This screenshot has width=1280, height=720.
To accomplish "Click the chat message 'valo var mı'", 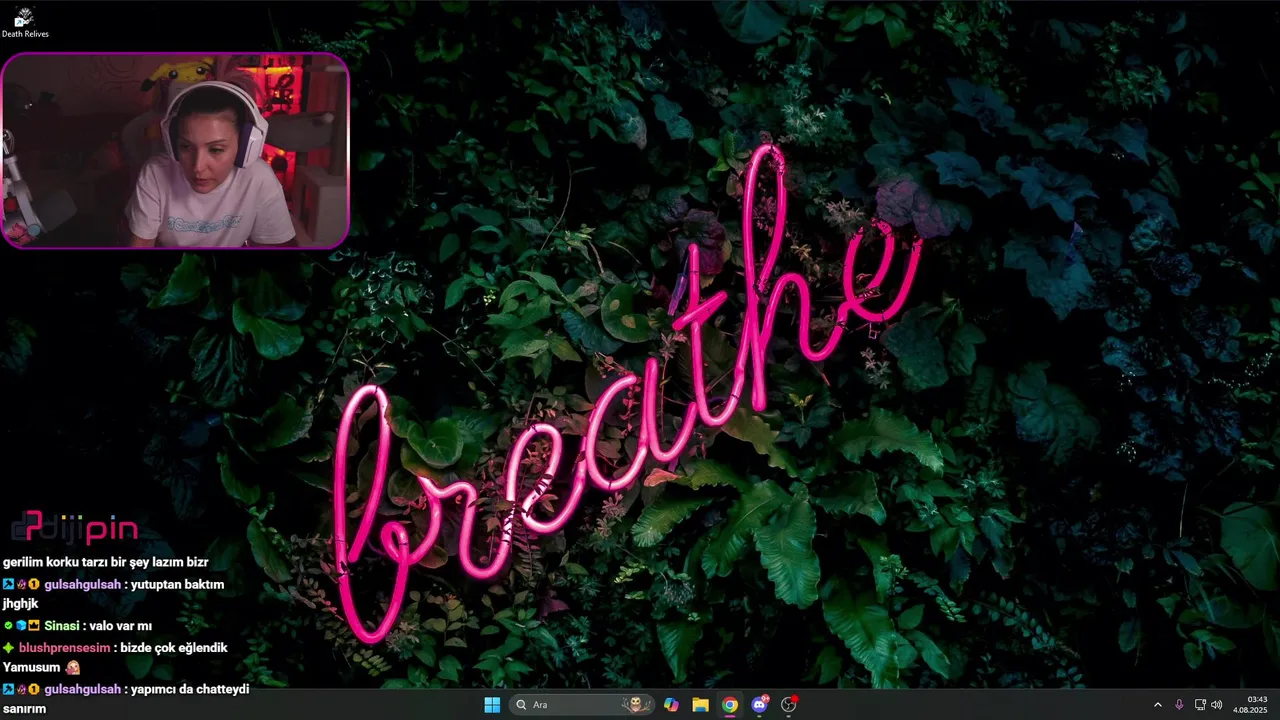I will (x=120, y=626).
